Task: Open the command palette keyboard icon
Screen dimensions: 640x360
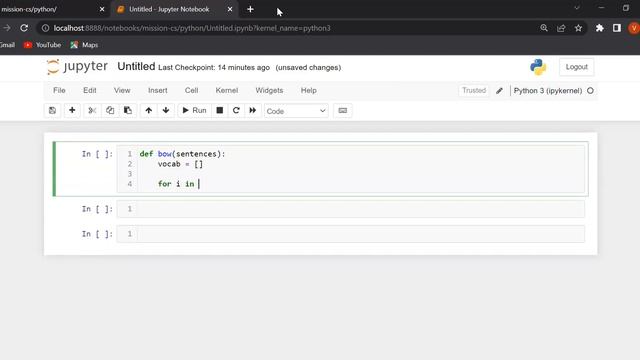Action: point(342,111)
